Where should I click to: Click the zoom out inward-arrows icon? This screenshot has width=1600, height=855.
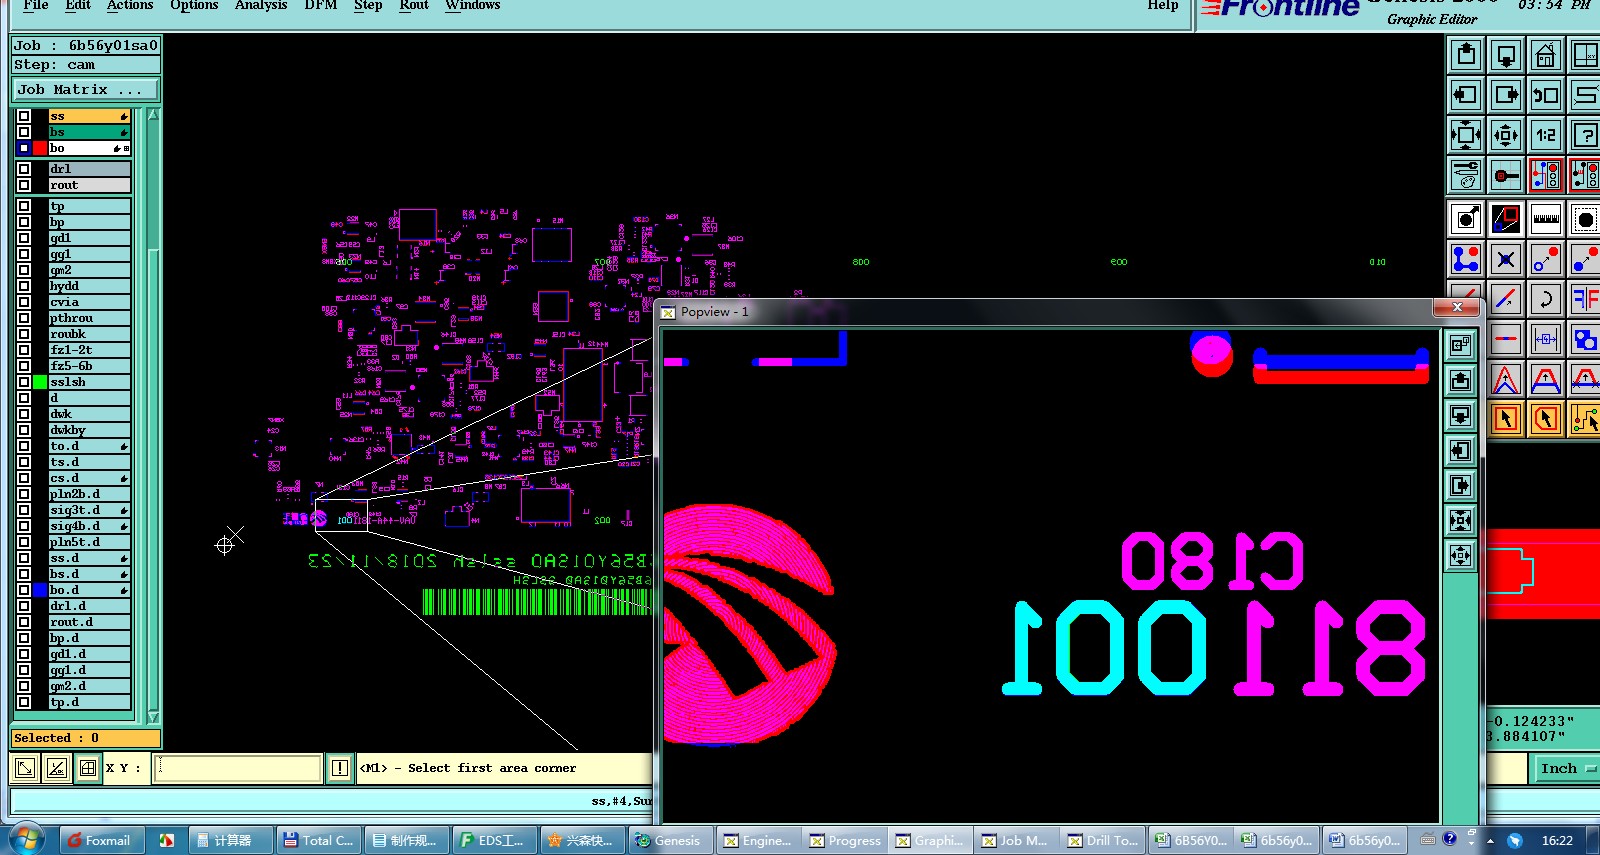[x=1506, y=134]
